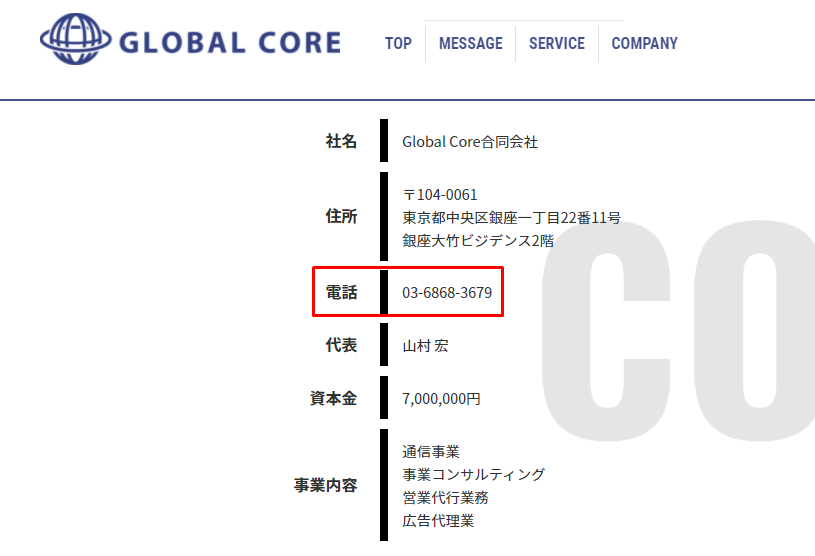This screenshot has height=556, width=815.
Task: Click the building name 銀座大竹ビジデンス2階
Action: click(478, 240)
